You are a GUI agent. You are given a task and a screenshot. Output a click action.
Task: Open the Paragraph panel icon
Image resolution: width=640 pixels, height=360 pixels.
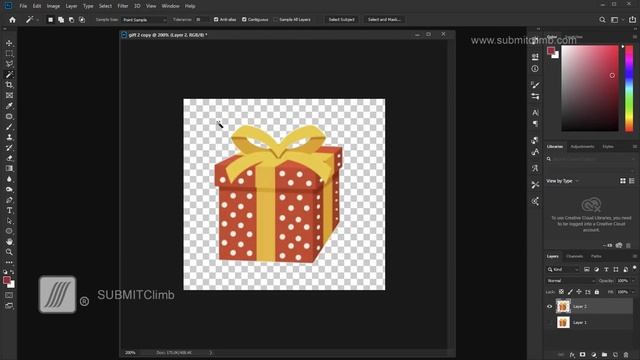coord(535,124)
